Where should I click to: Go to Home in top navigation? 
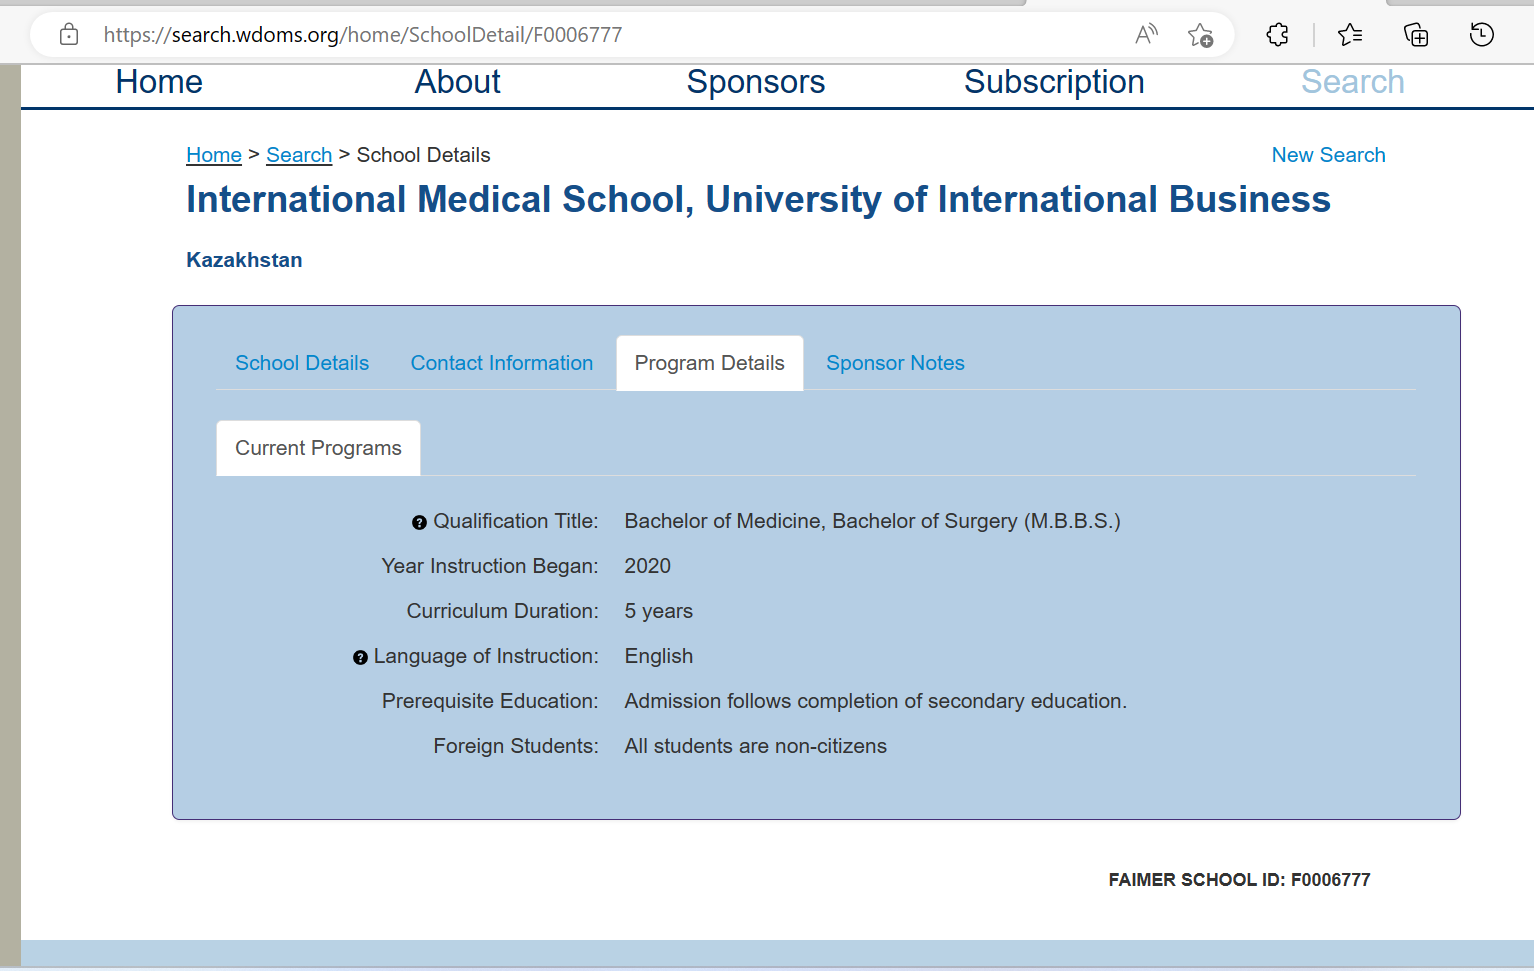(x=159, y=82)
